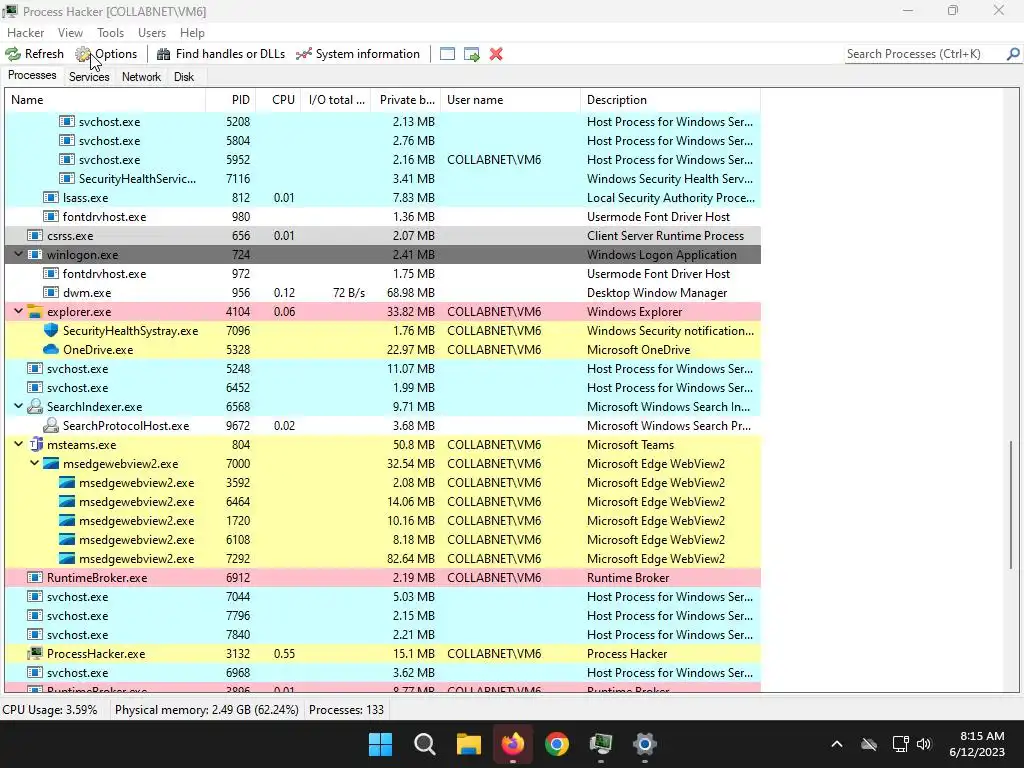Open the Help menu

click(192, 33)
